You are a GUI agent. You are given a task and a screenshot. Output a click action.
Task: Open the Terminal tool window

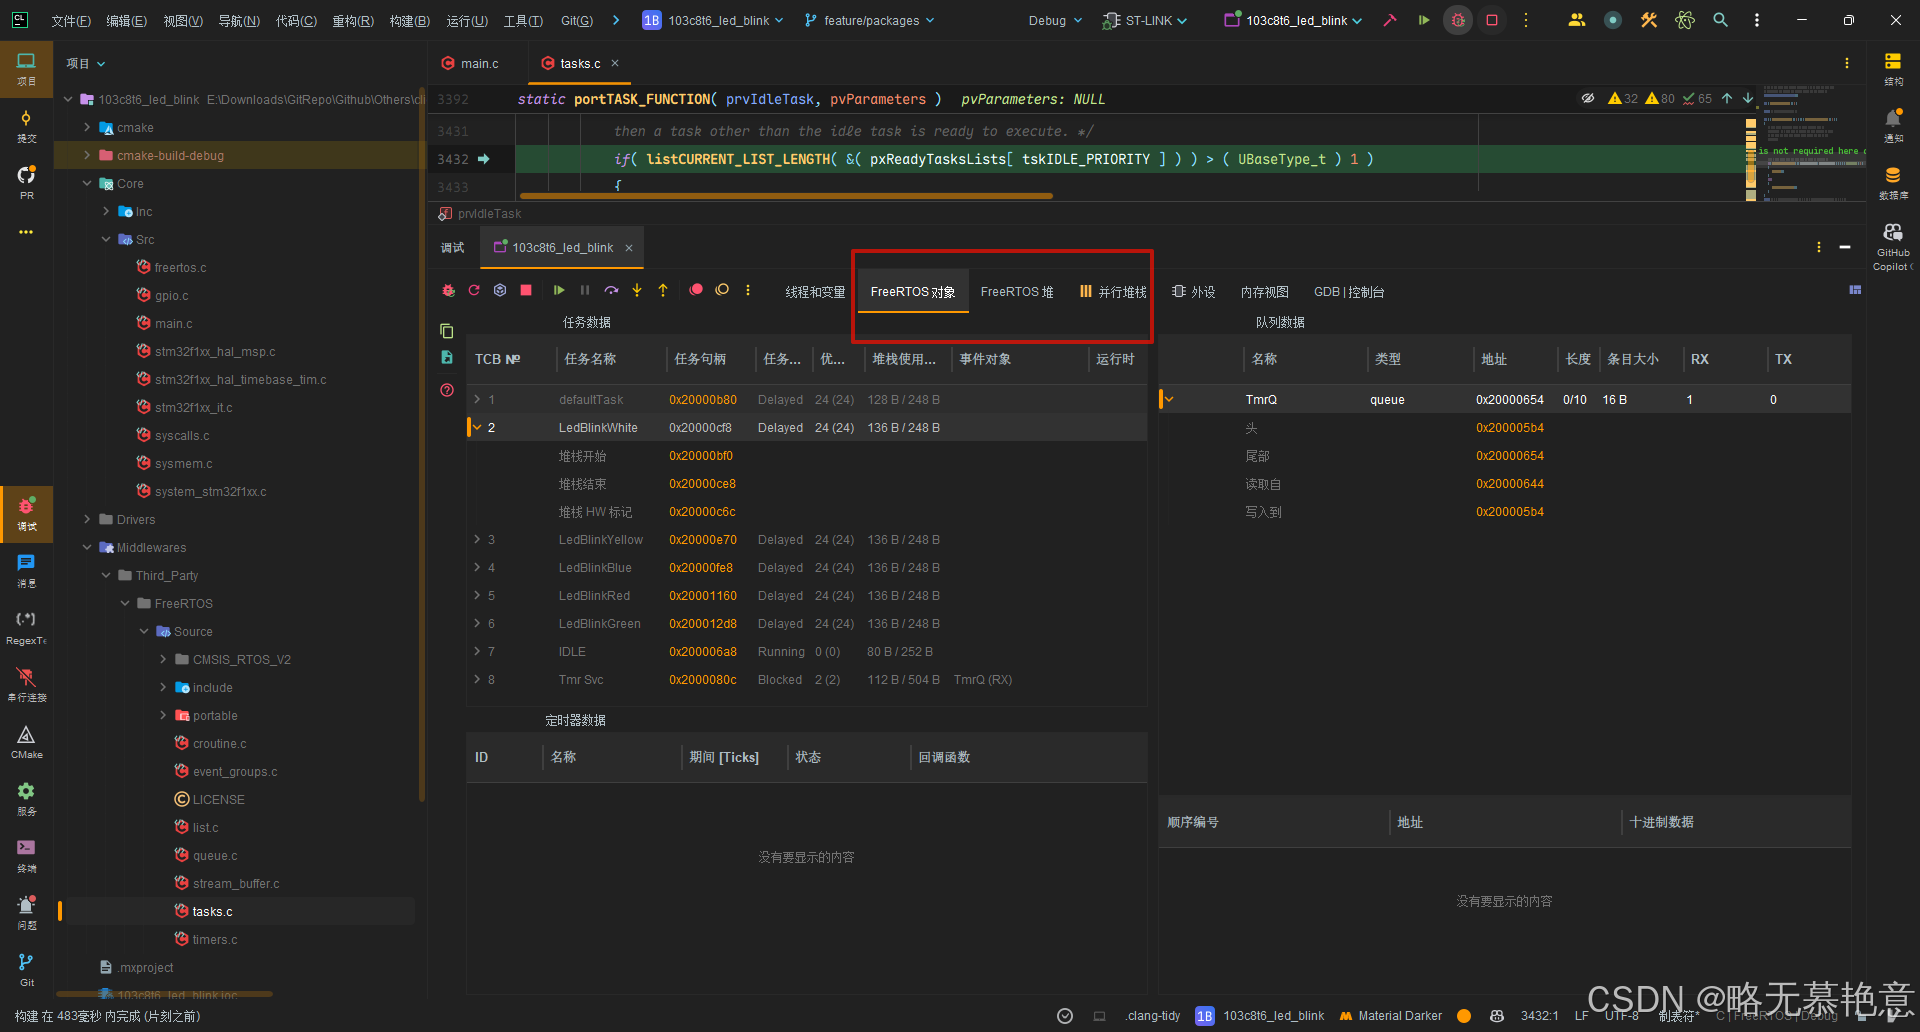pos(26,856)
